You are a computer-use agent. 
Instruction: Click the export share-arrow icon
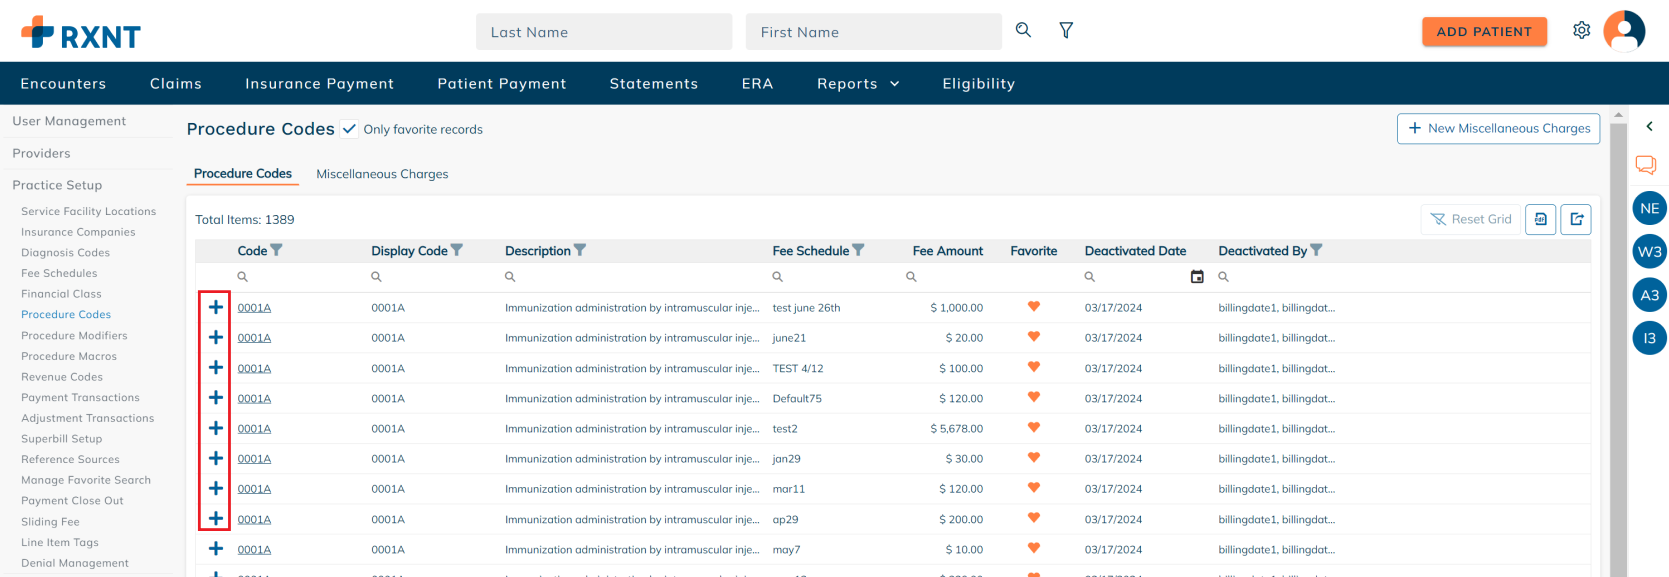click(x=1576, y=219)
